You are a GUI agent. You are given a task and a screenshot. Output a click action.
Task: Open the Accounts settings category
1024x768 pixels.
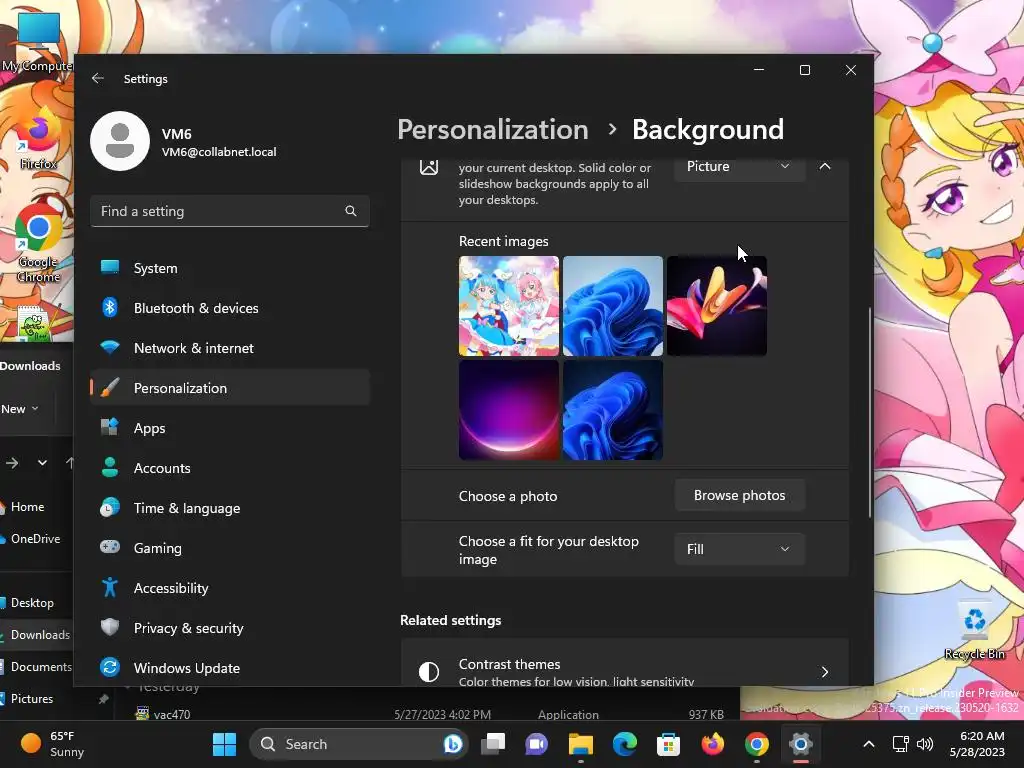click(230, 468)
